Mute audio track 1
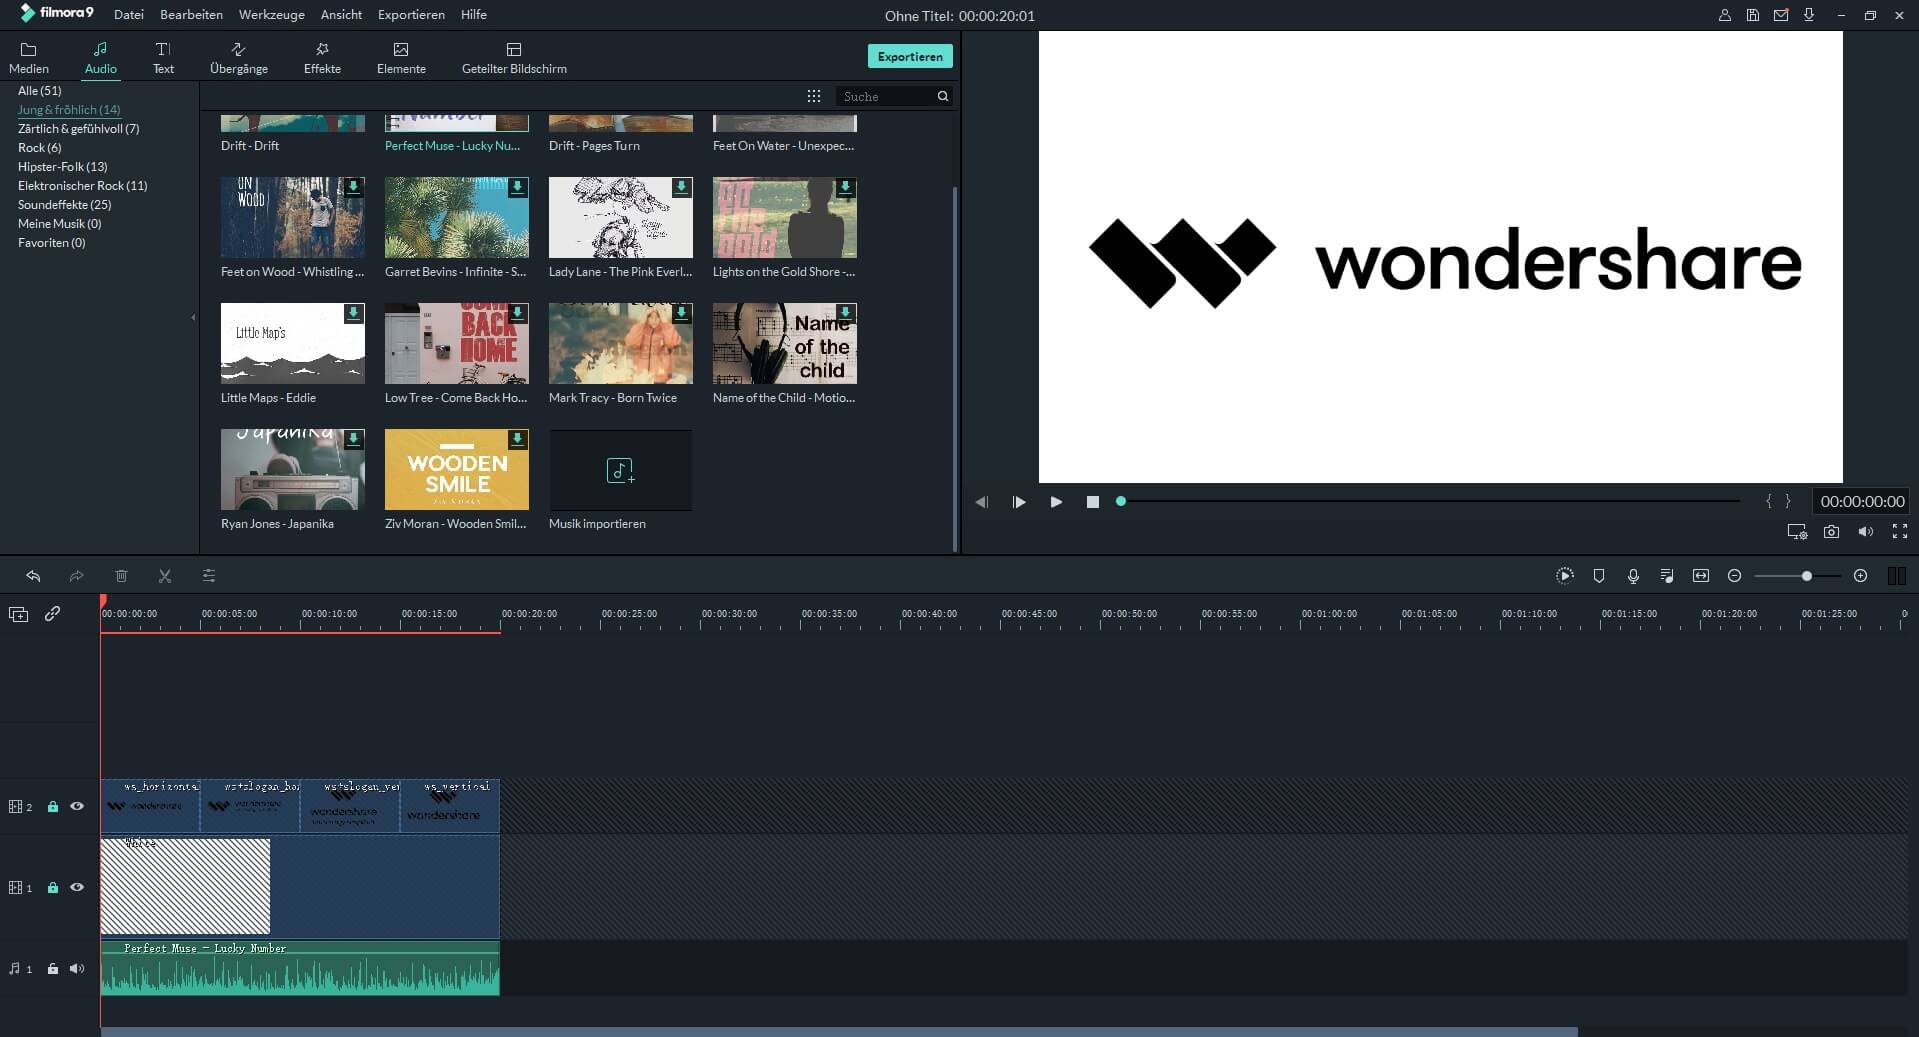Viewport: 1919px width, 1037px height. tap(77, 968)
